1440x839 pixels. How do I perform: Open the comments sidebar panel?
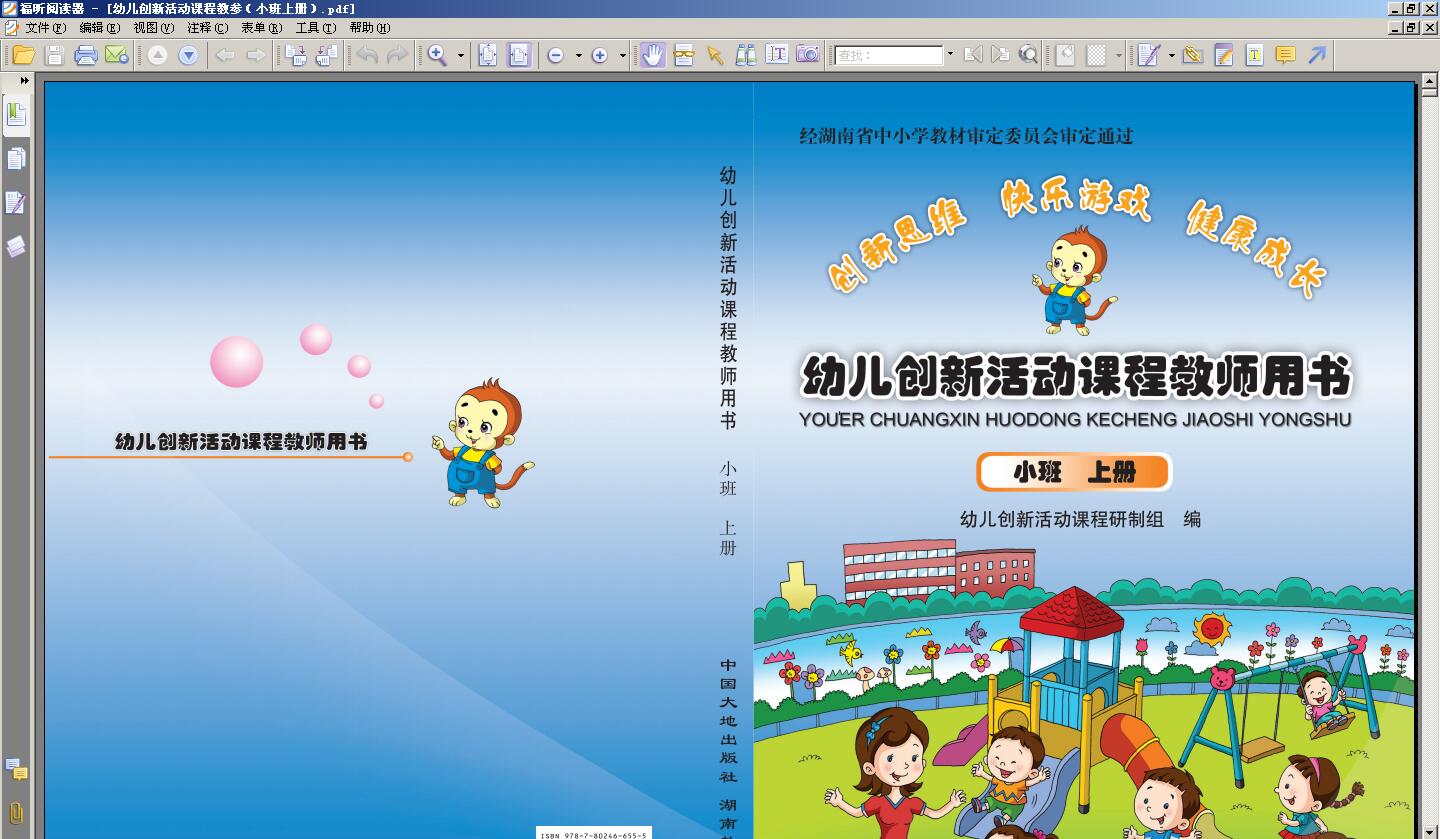[x=16, y=769]
